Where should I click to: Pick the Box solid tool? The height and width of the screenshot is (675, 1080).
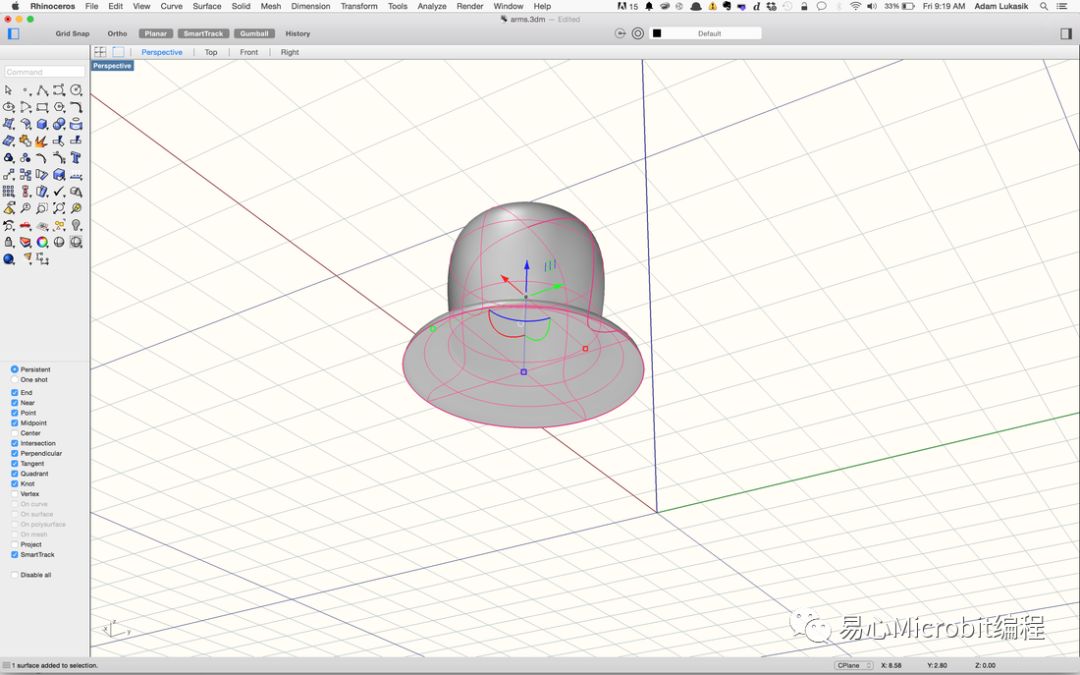42,124
